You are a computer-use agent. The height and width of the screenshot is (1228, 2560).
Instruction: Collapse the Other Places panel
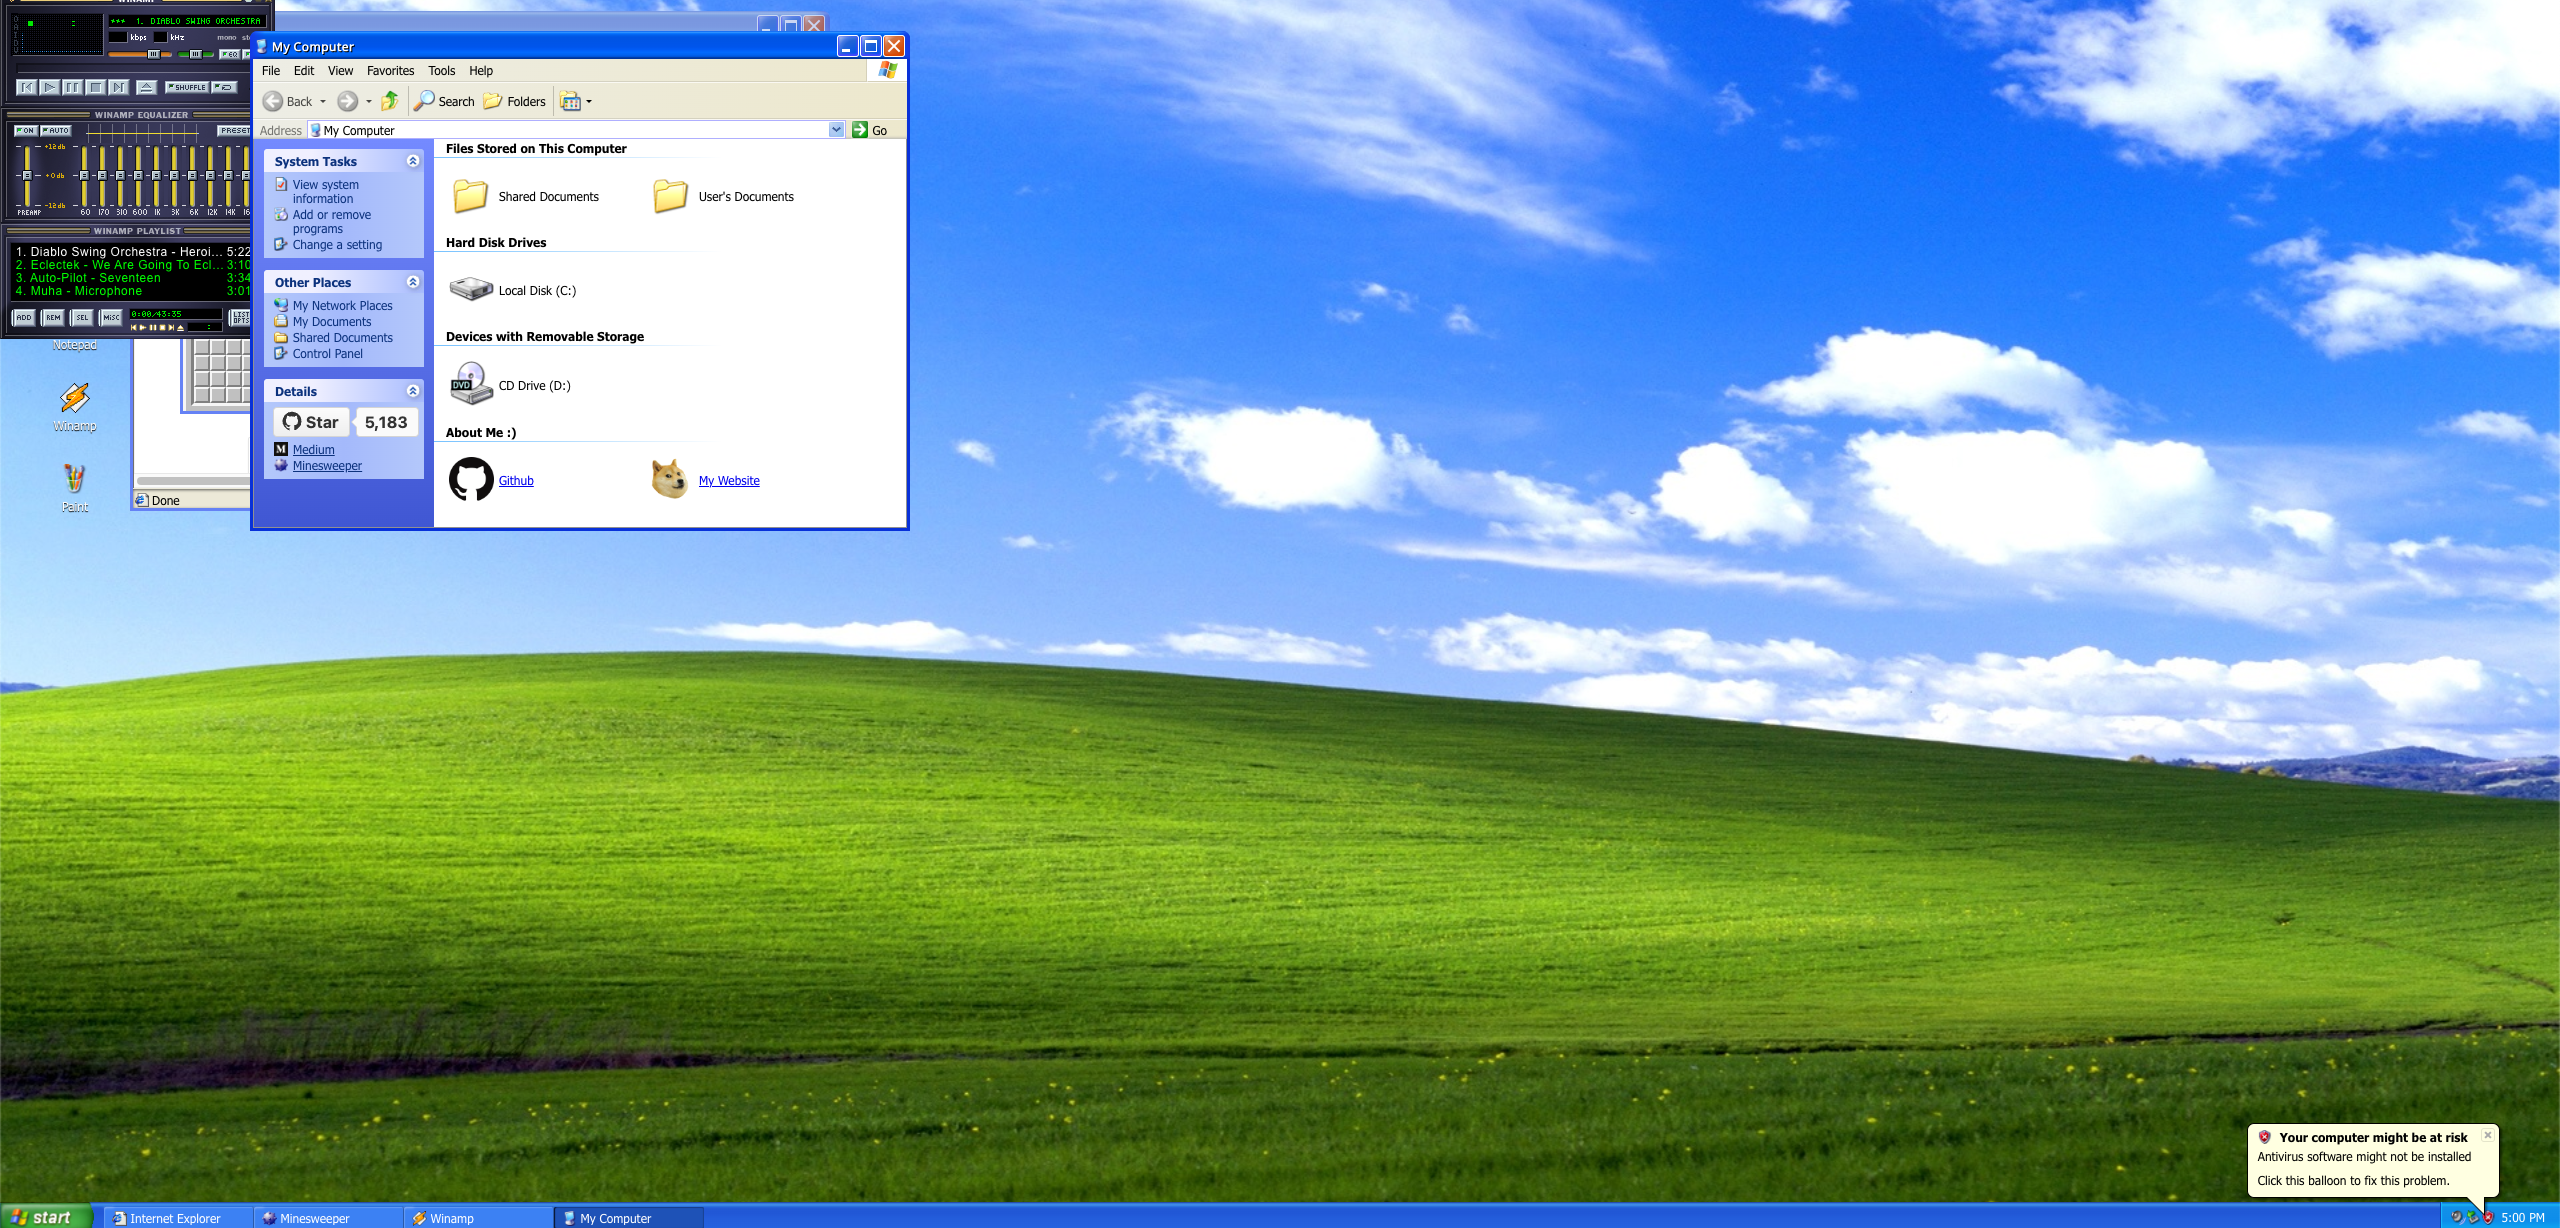pos(412,282)
